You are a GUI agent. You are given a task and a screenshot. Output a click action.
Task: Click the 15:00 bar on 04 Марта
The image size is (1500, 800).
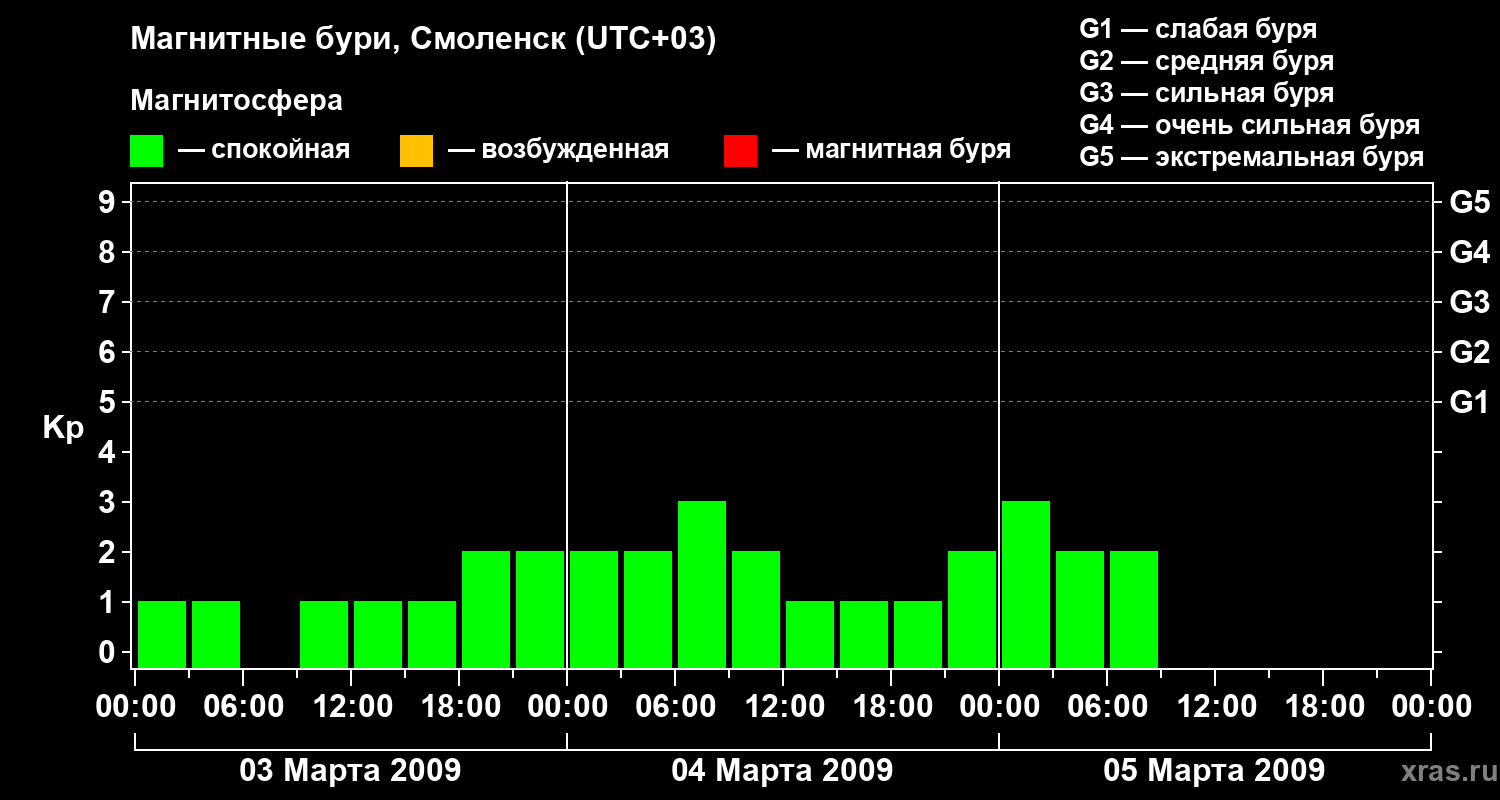[x=864, y=634]
